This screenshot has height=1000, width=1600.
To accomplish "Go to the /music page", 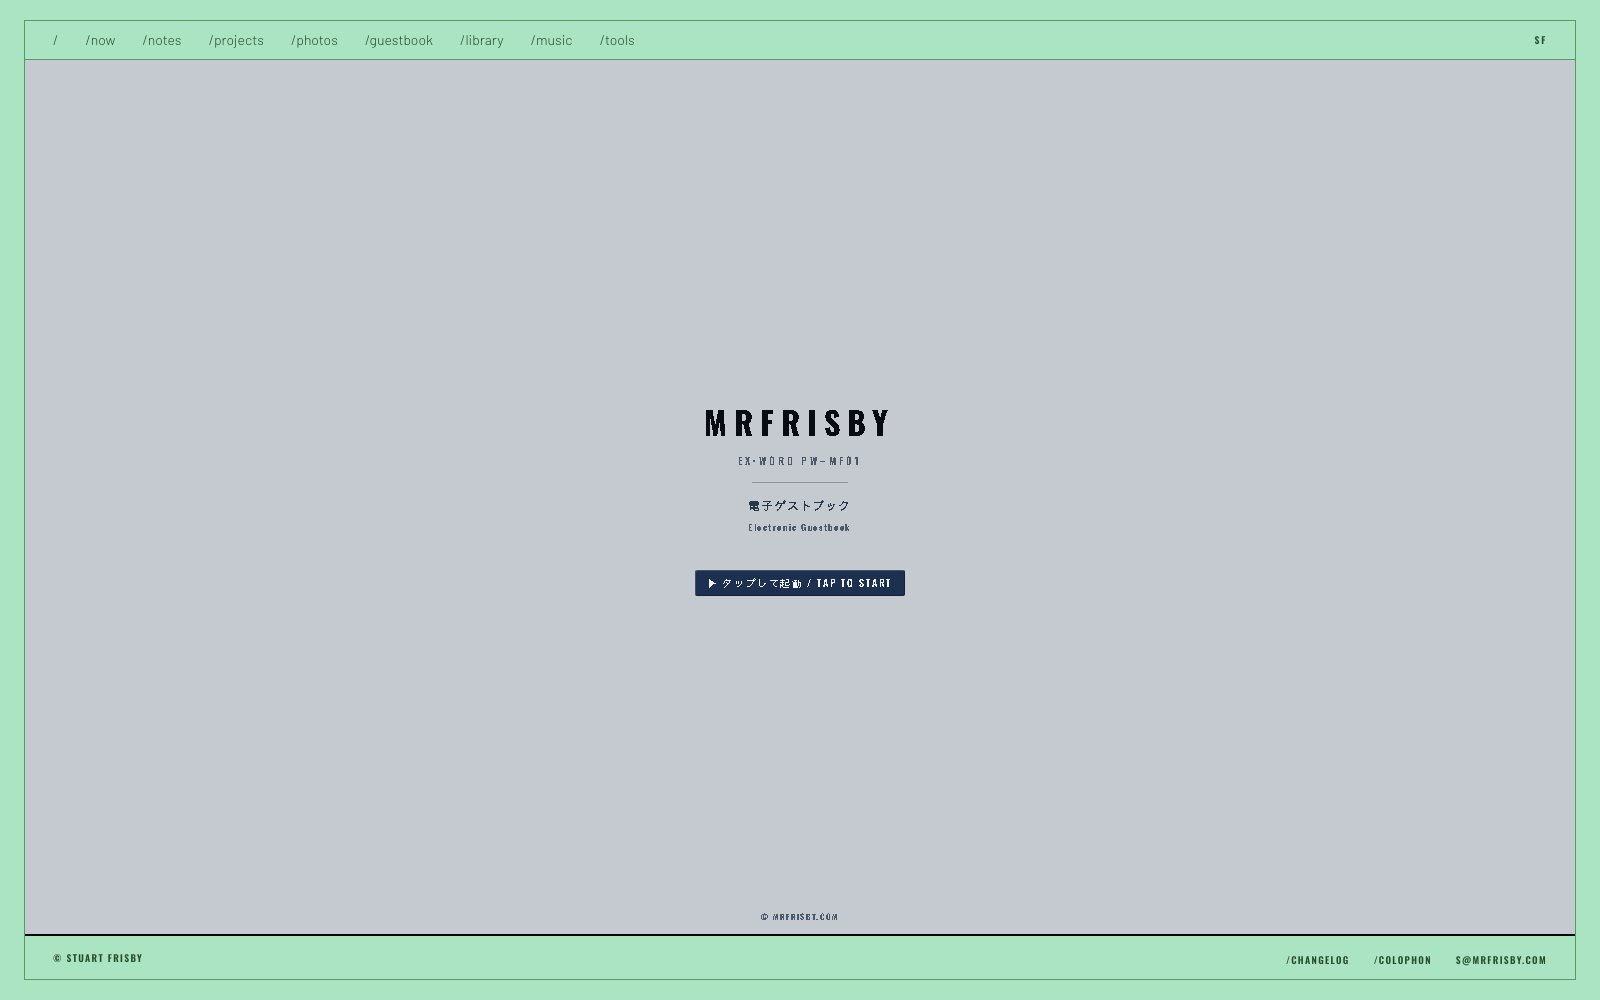I will 551,41.
